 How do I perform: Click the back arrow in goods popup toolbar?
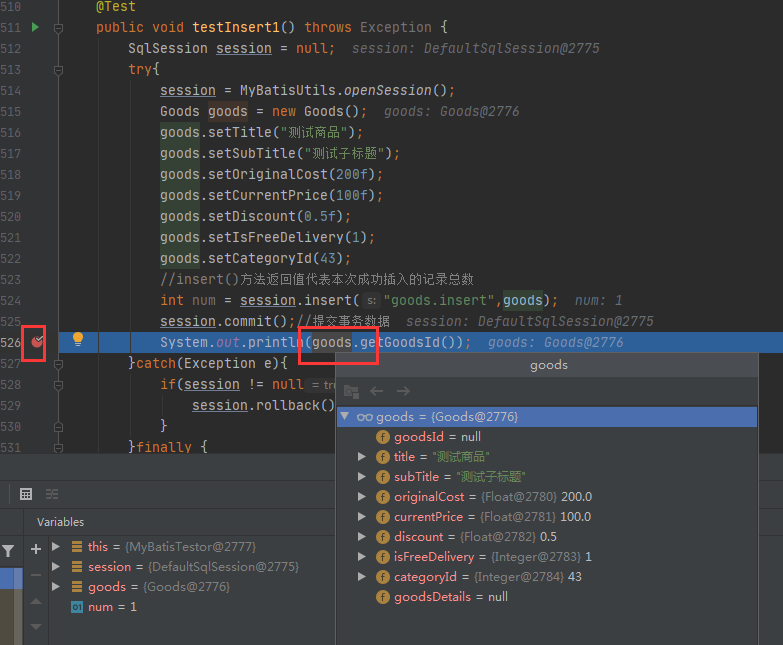[x=377, y=391]
